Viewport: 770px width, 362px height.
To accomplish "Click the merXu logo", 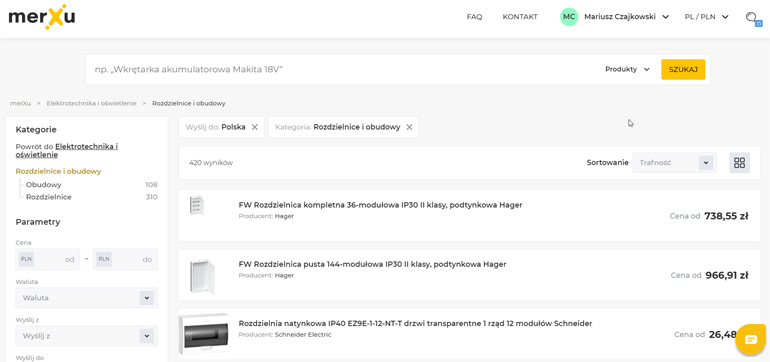I will pyautogui.click(x=42, y=18).
